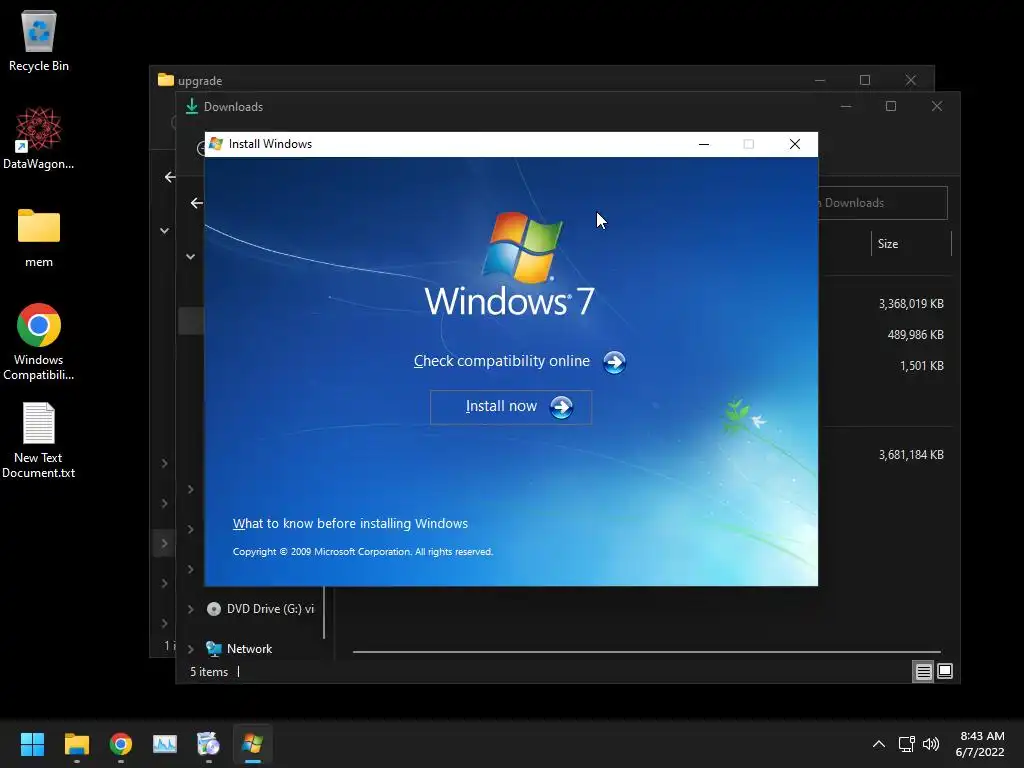The height and width of the screenshot is (768, 1024).
Task: Expand the Network tree node
Action: click(191, 649)
